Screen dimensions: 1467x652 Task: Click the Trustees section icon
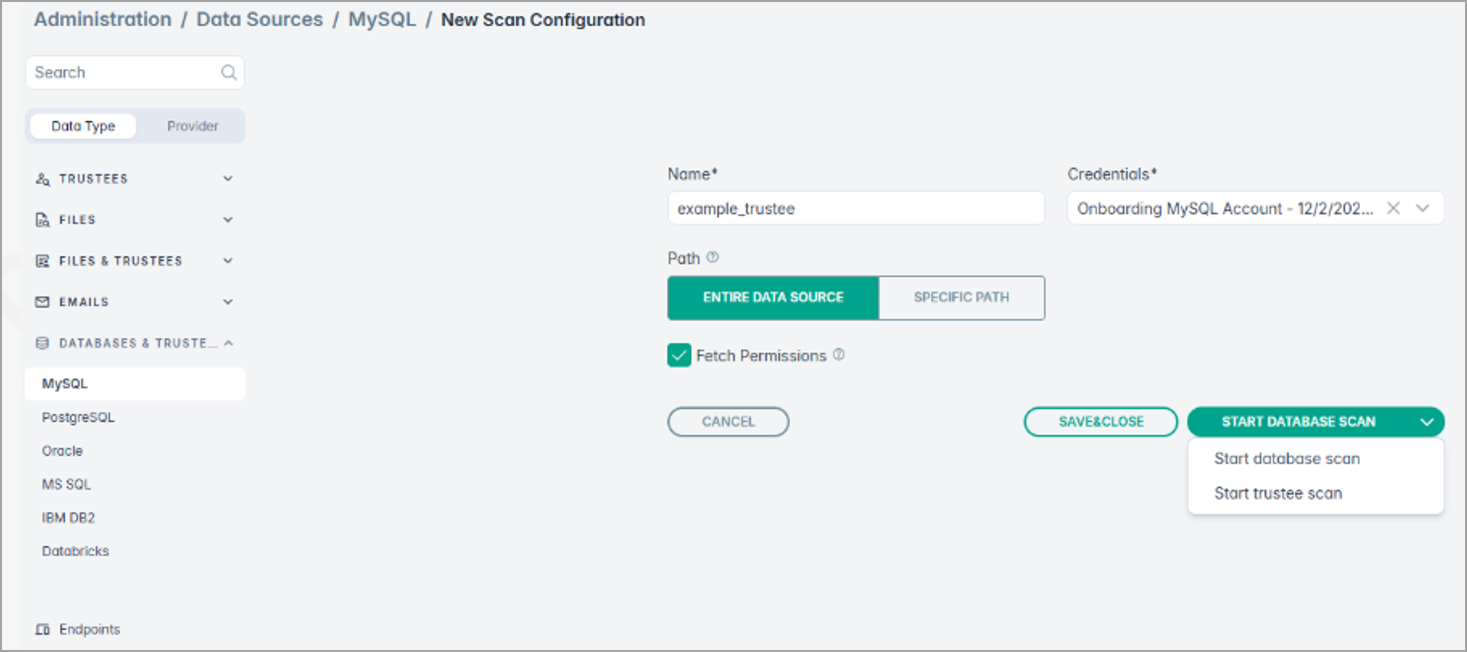coord(42,179)
